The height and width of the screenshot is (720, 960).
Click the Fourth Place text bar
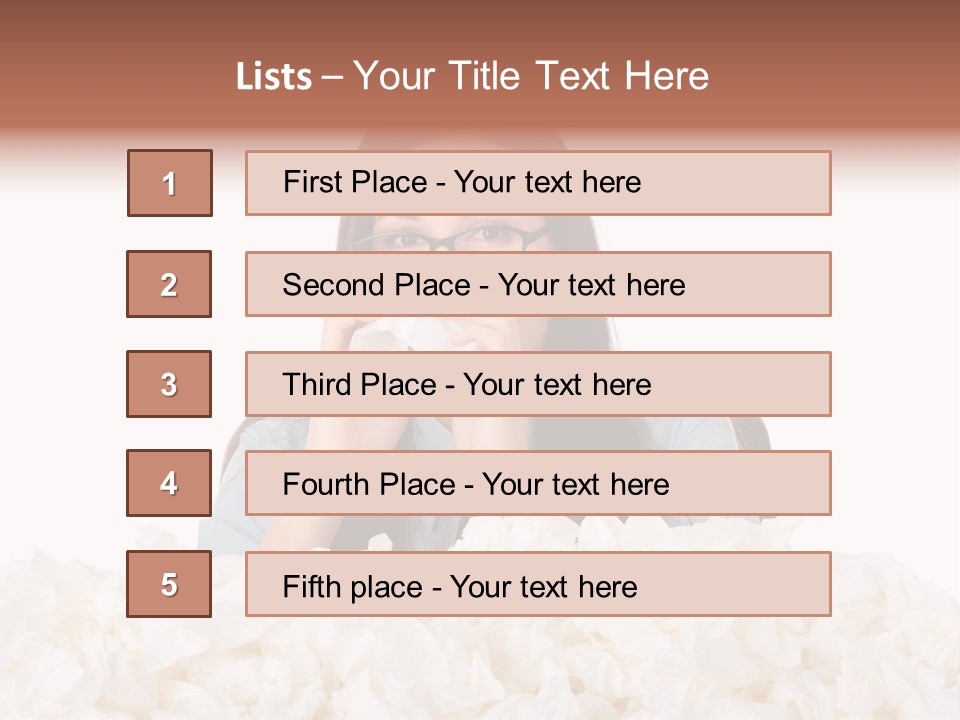[x=538, y=483]
